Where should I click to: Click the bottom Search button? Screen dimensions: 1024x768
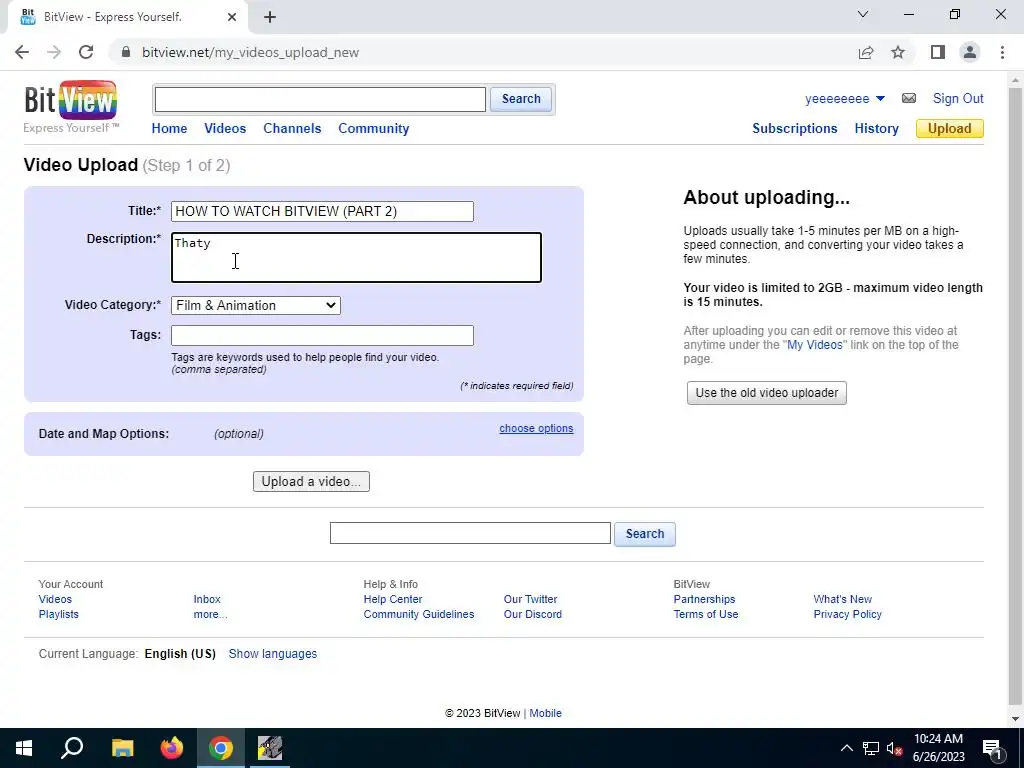point(645,534)
